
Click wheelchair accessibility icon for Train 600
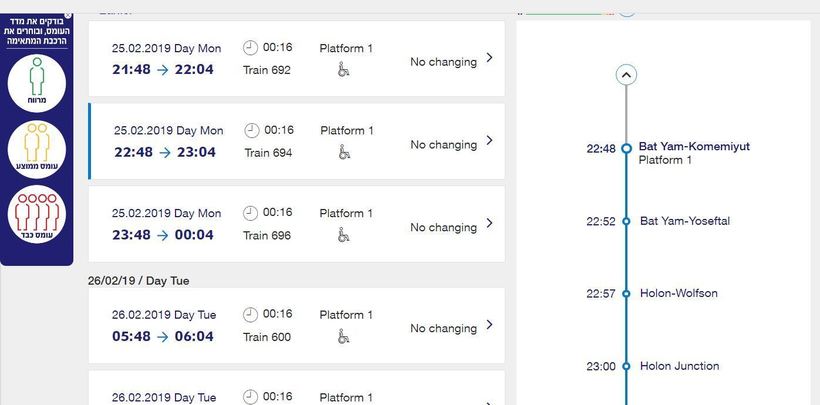click(x=343, y=337)
